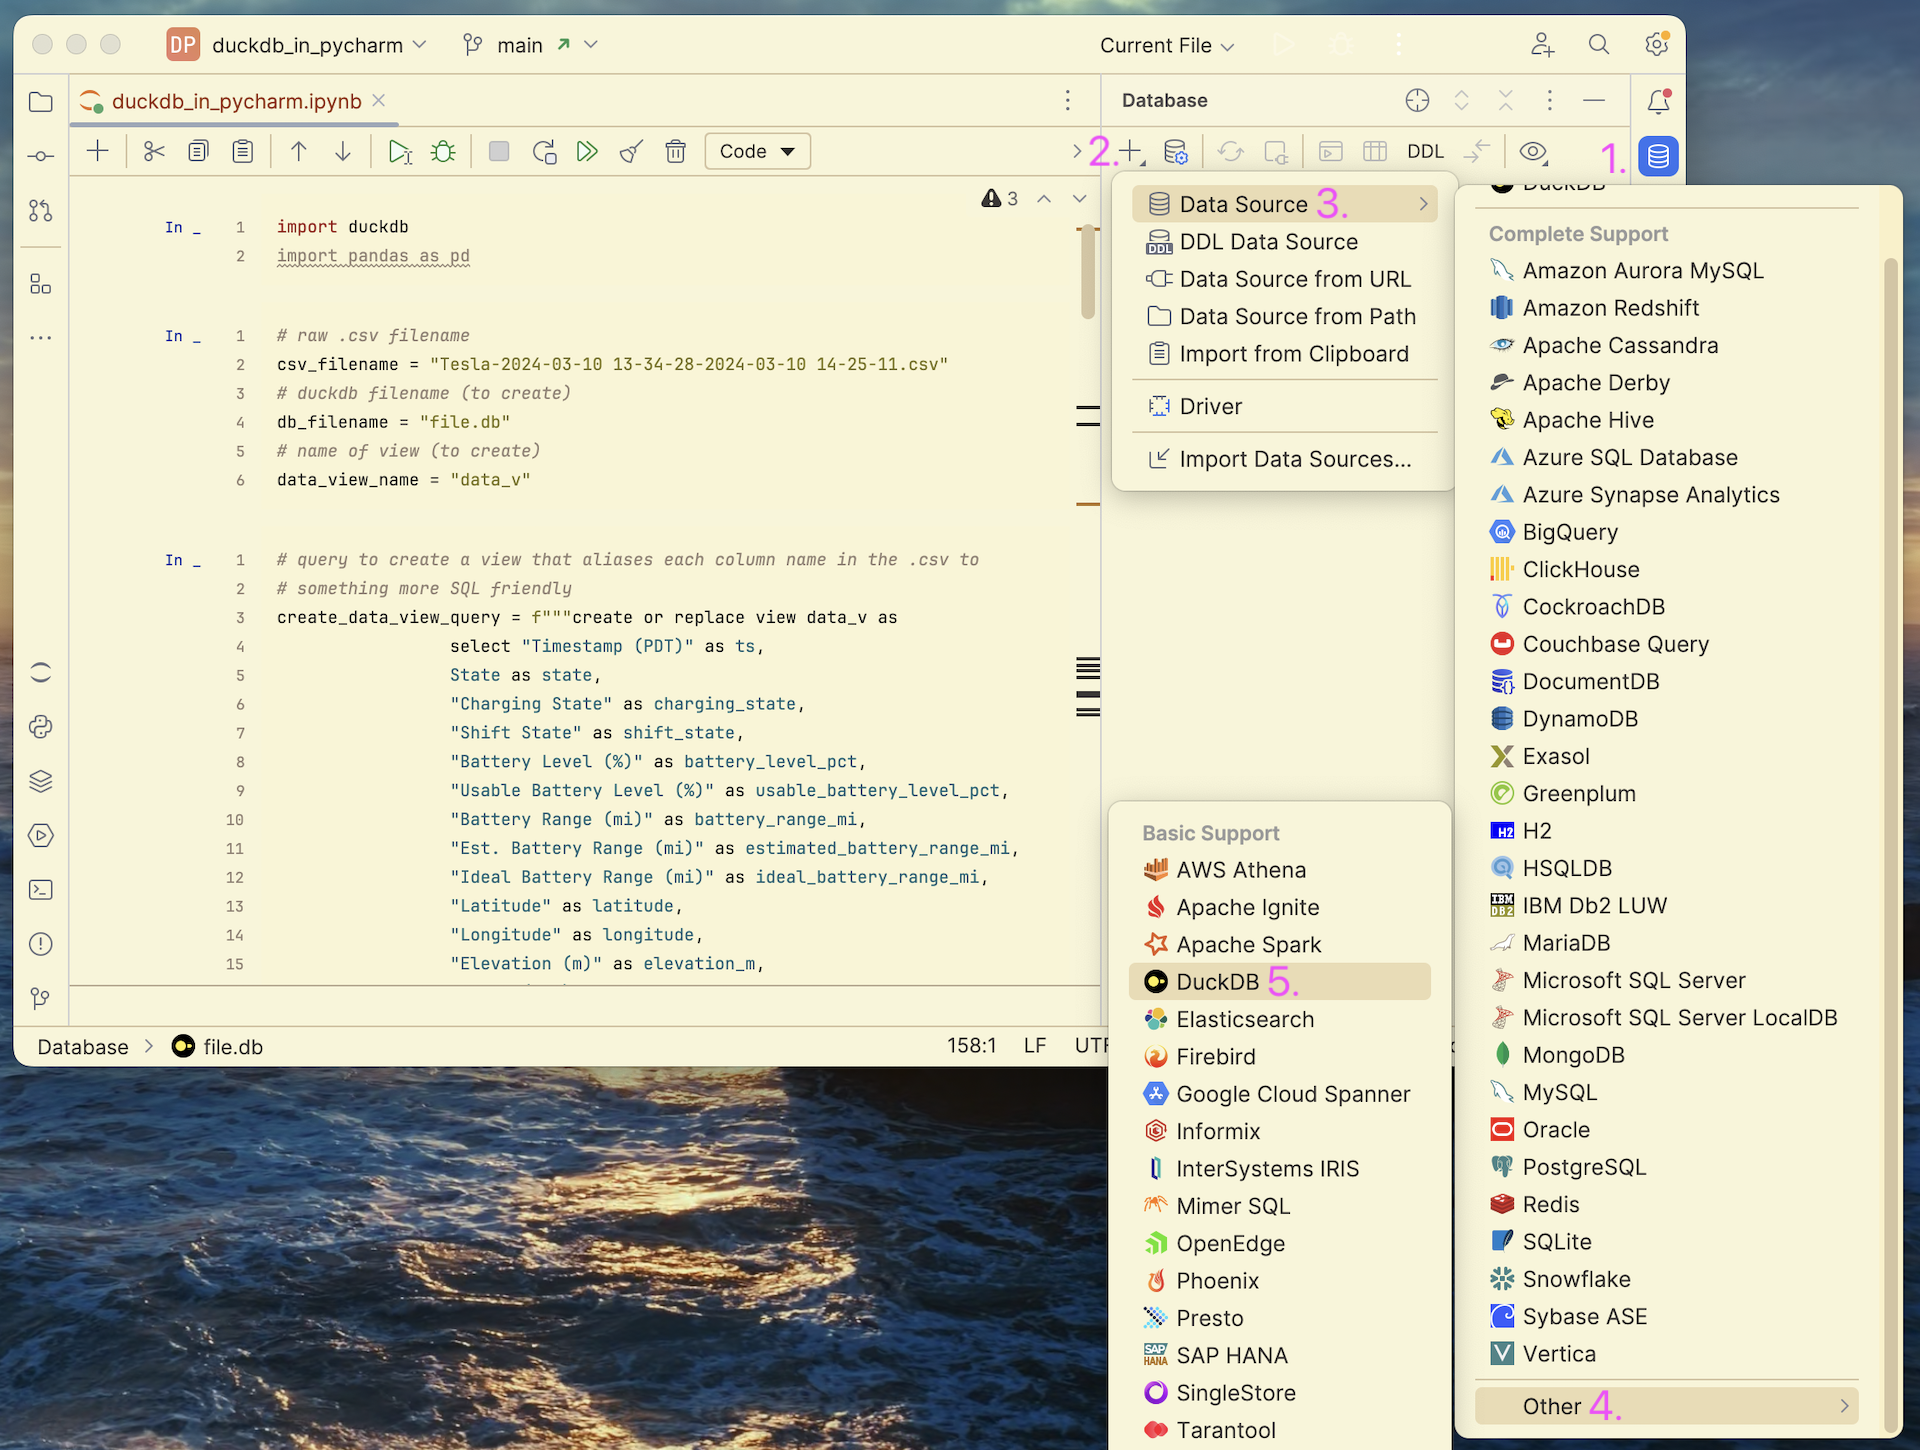Click Import from Clipboard option
The height and width of the screenshot is (1450, 1920).
(x=1294, y=353)
